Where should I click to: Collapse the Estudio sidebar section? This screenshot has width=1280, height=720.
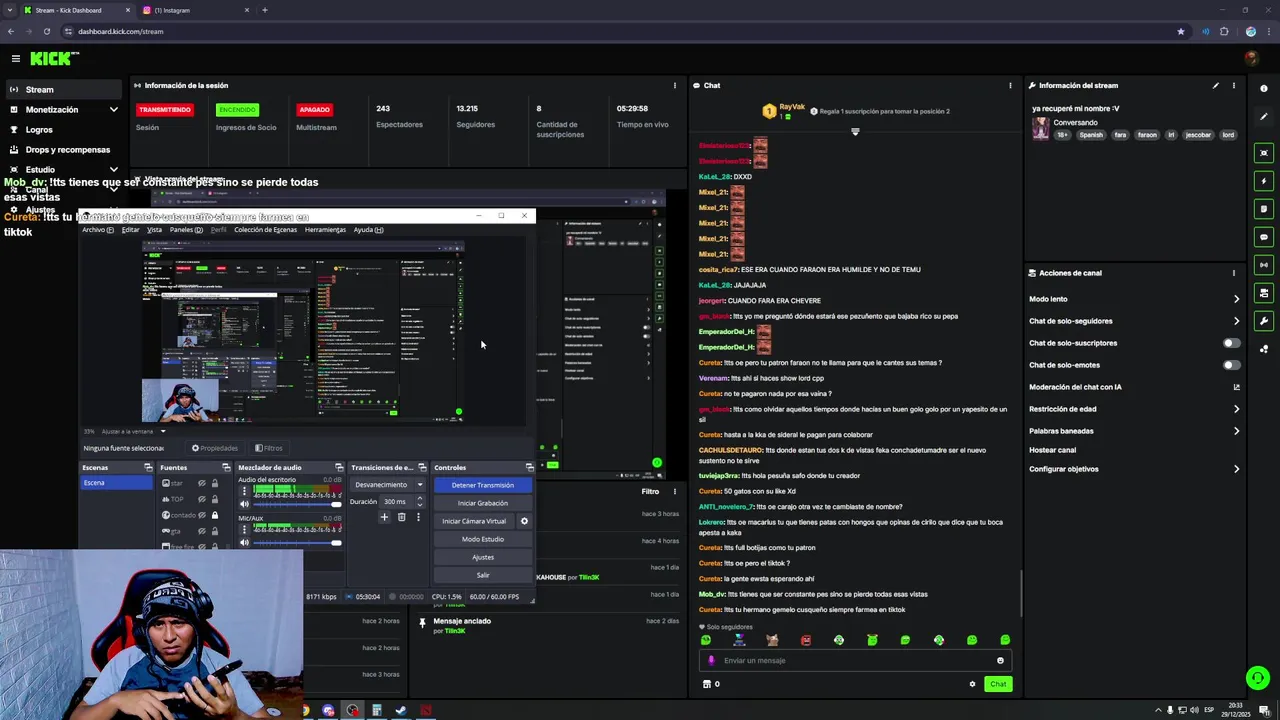[x=113, y=169]
